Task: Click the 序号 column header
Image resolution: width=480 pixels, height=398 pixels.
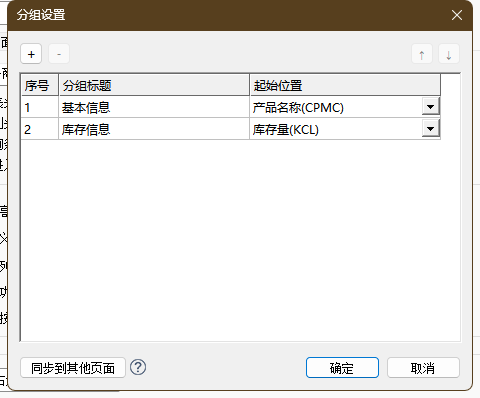Action: (40, 85)
